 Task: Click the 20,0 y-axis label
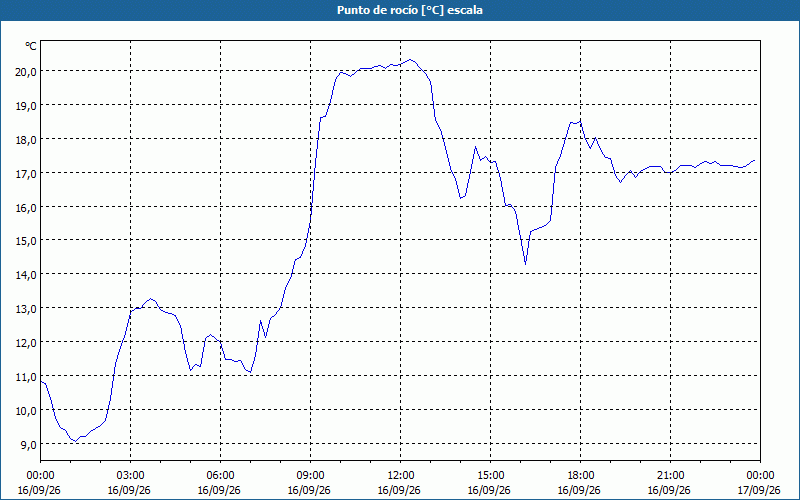[x=26, y=72]
